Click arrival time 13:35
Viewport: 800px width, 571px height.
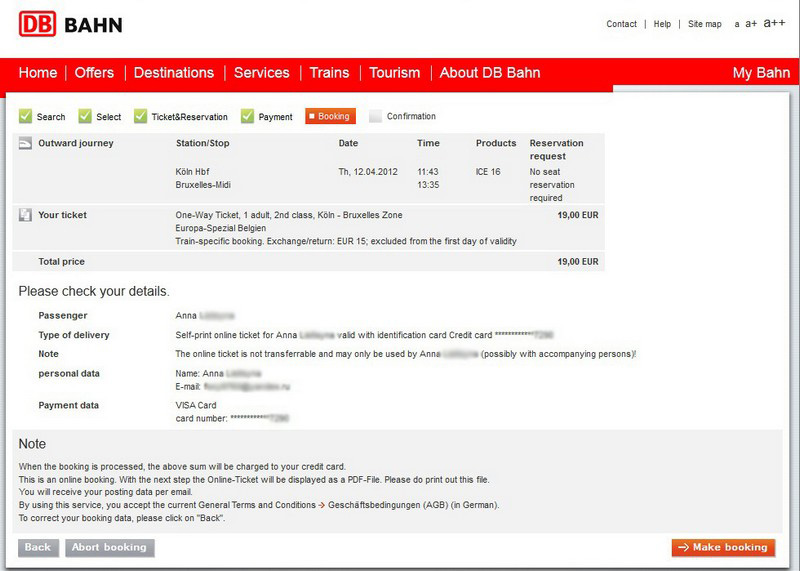(x=428, y=185)
